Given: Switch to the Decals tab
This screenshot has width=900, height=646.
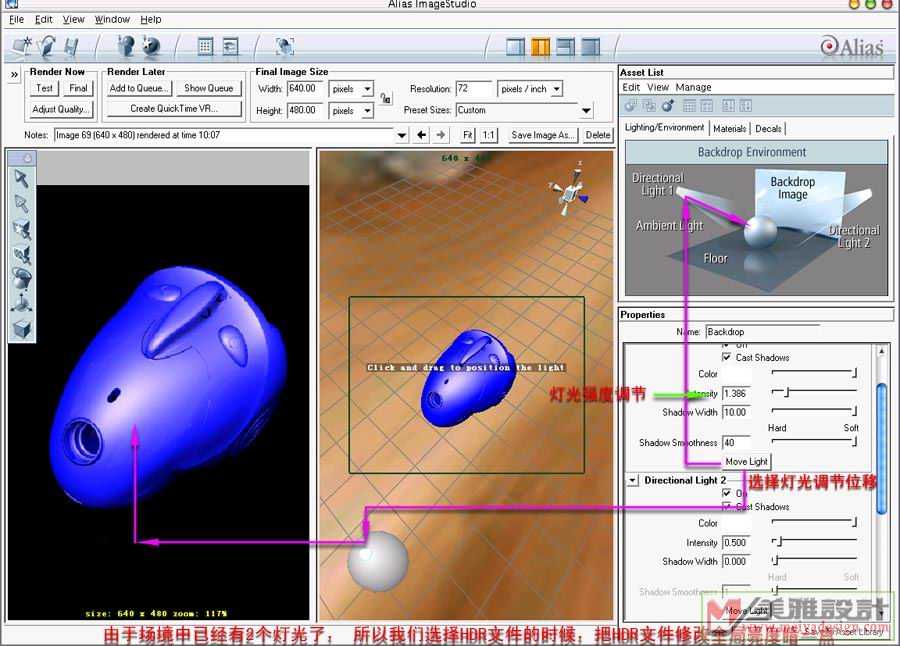Looking at the screenshot, I should tap(768, 129).
